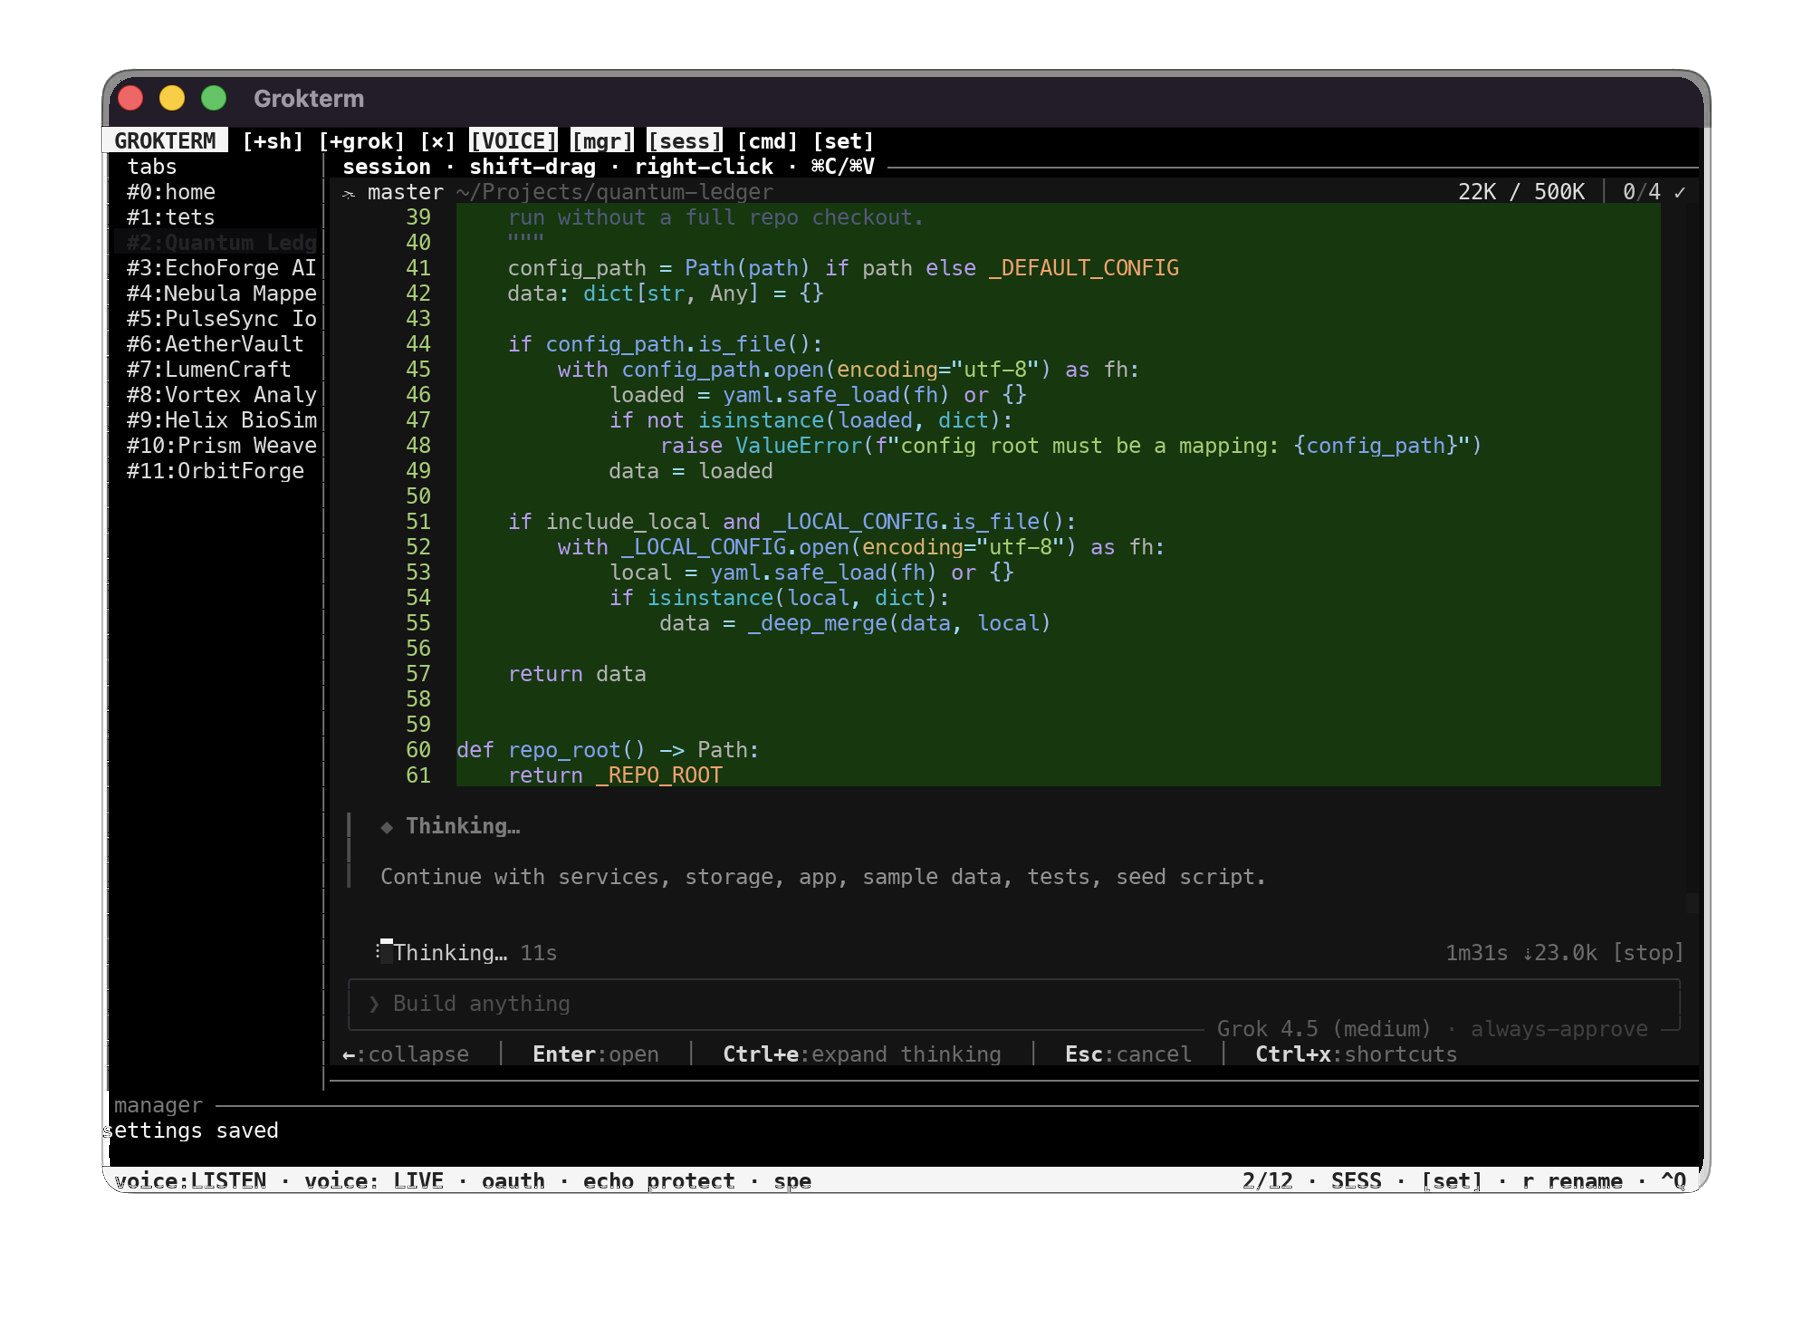The height and width of the screenshot is (1328, 1813).
Task: Click the diamond icon before Thinking…
Action: (x=386, y=827)
